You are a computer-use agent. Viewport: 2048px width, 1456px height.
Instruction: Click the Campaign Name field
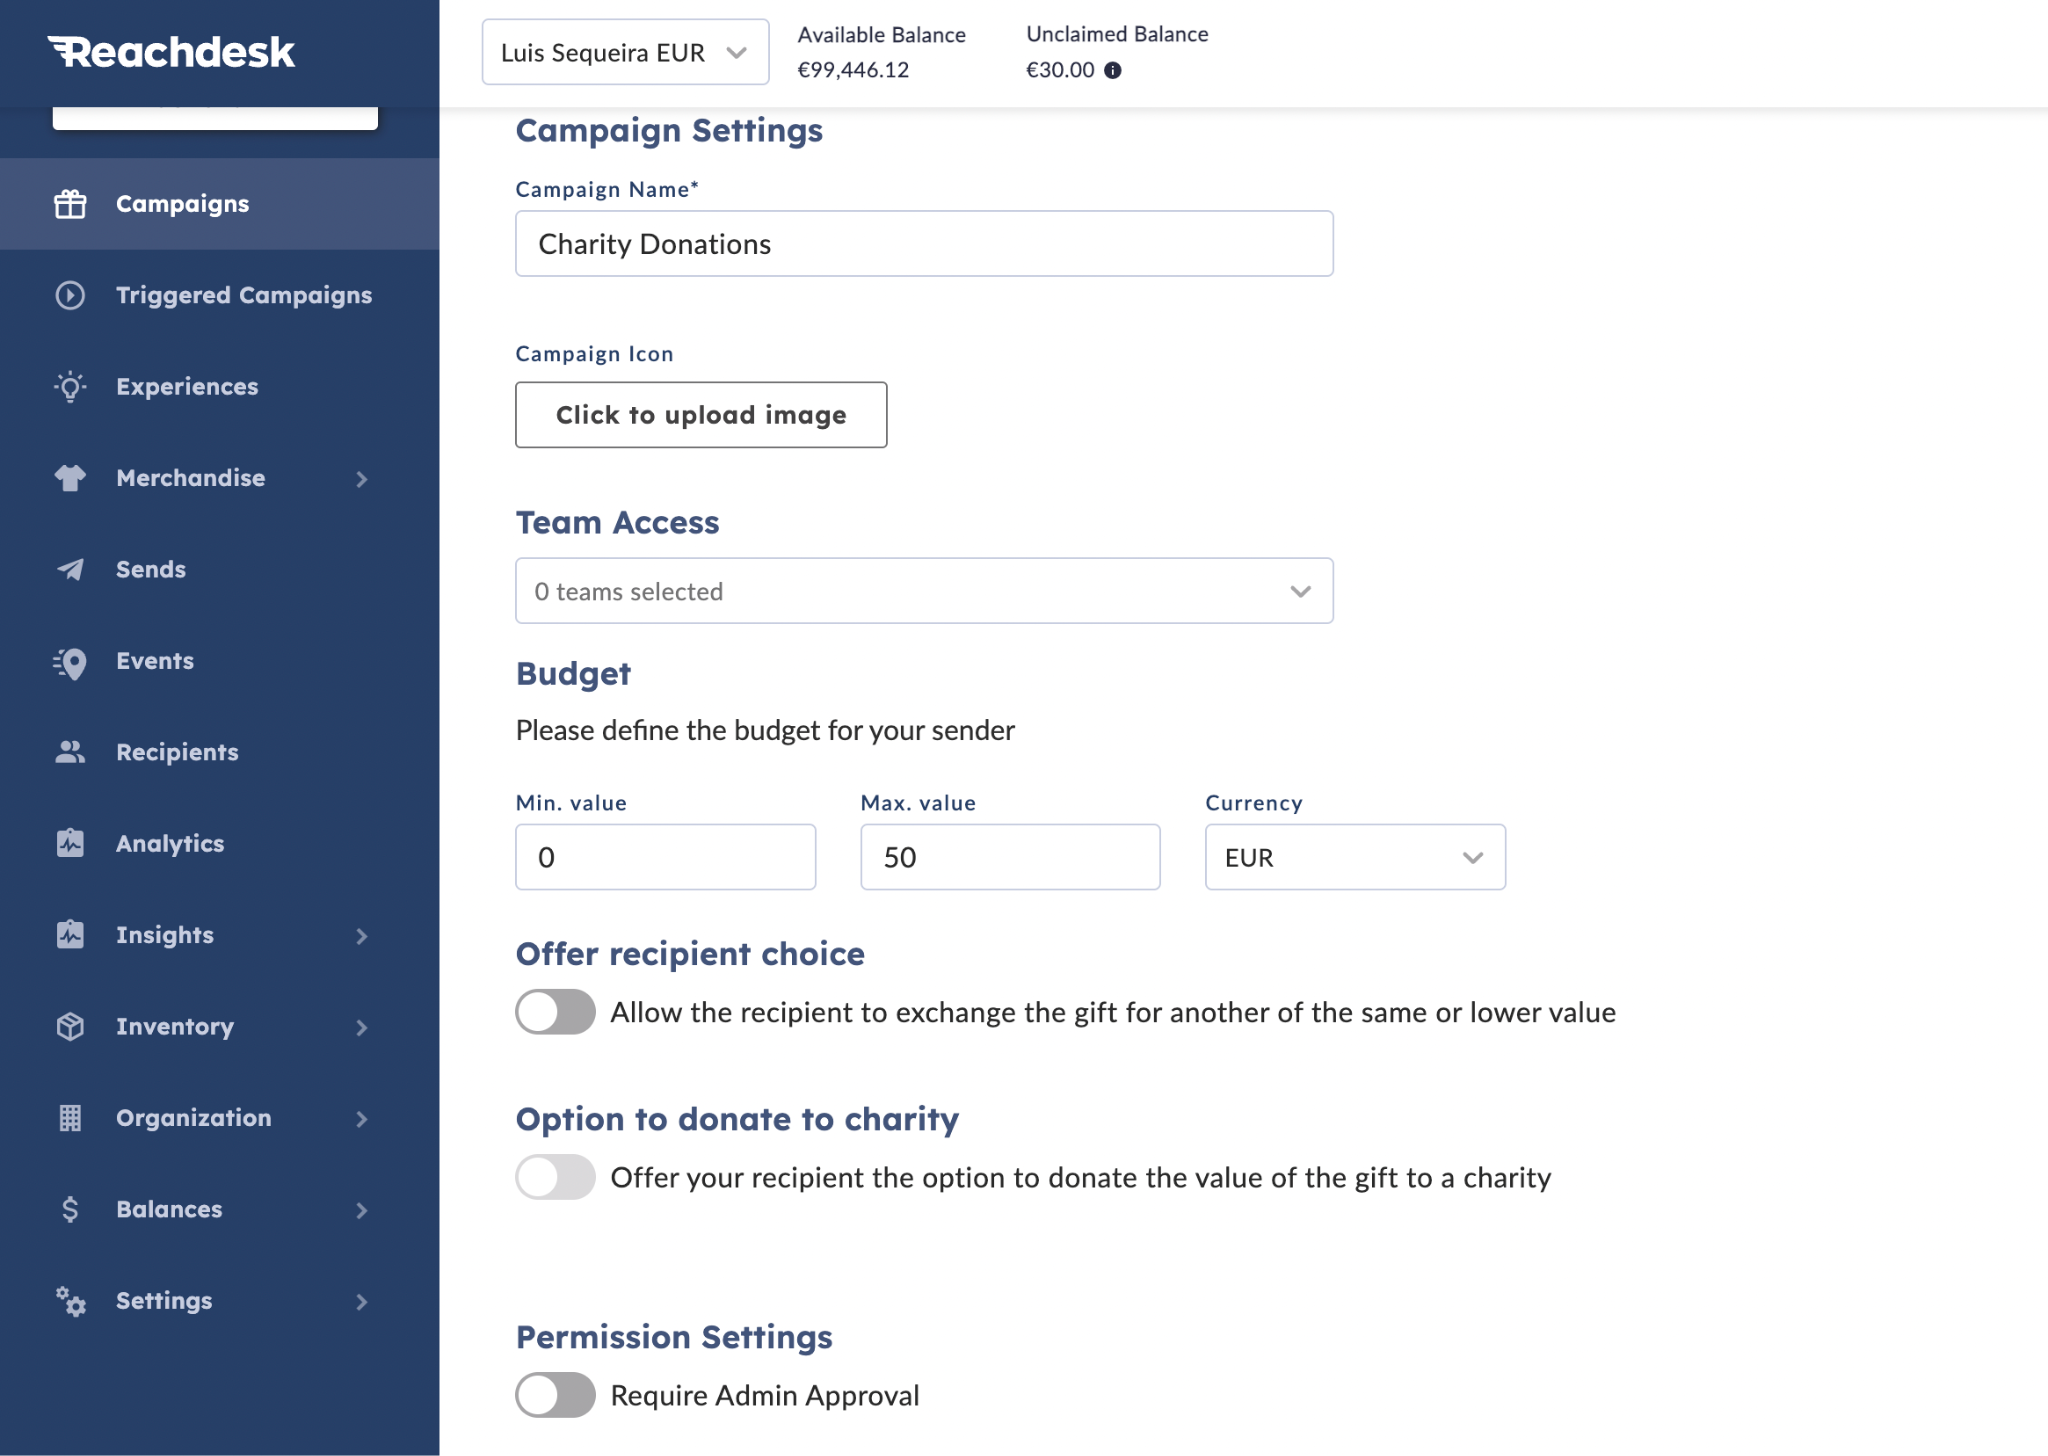click(x=924, y=244)
